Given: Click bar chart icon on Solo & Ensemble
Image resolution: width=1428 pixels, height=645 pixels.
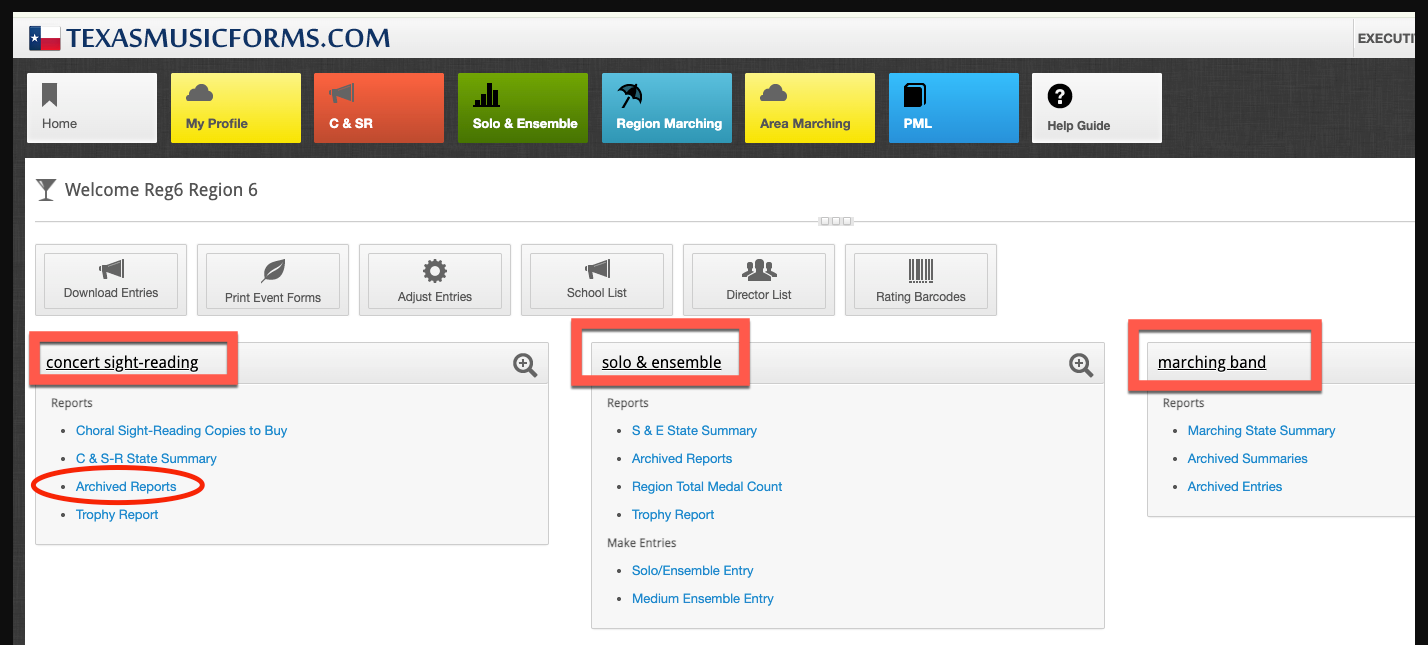Looking at the screenshot, I should 486,95.
